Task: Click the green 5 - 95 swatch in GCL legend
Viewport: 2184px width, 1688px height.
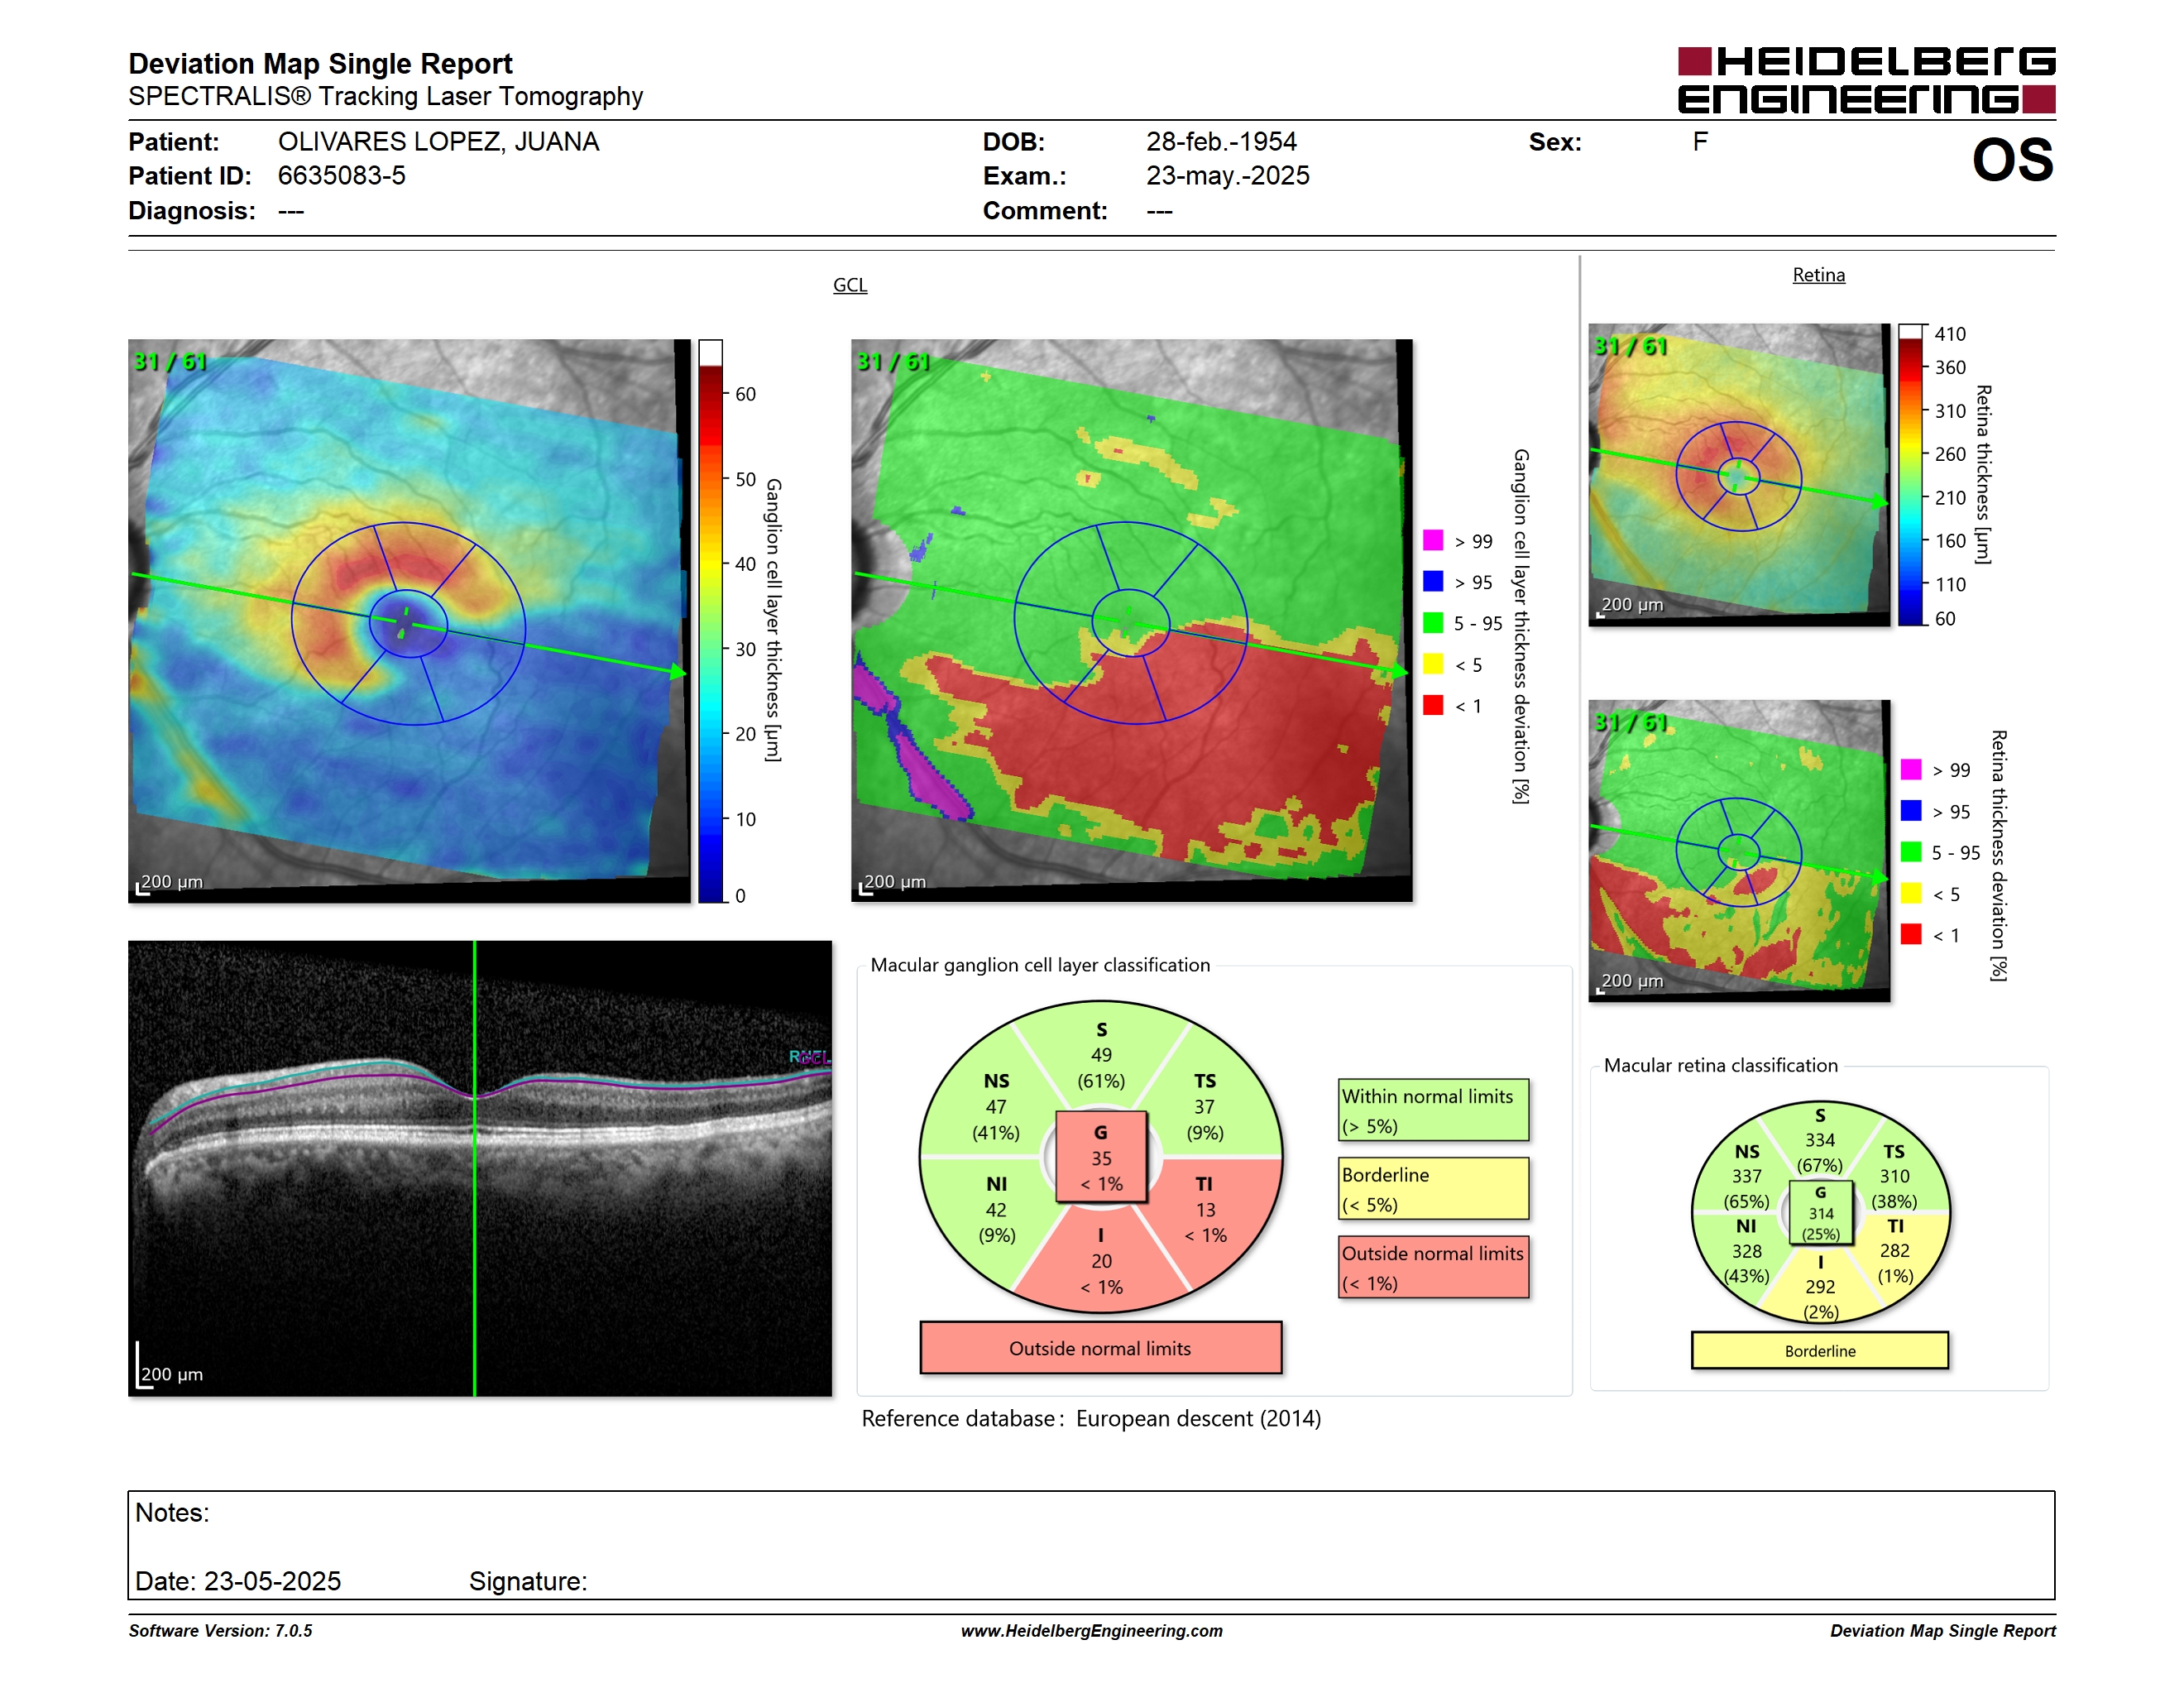Action: point(1433,623)
